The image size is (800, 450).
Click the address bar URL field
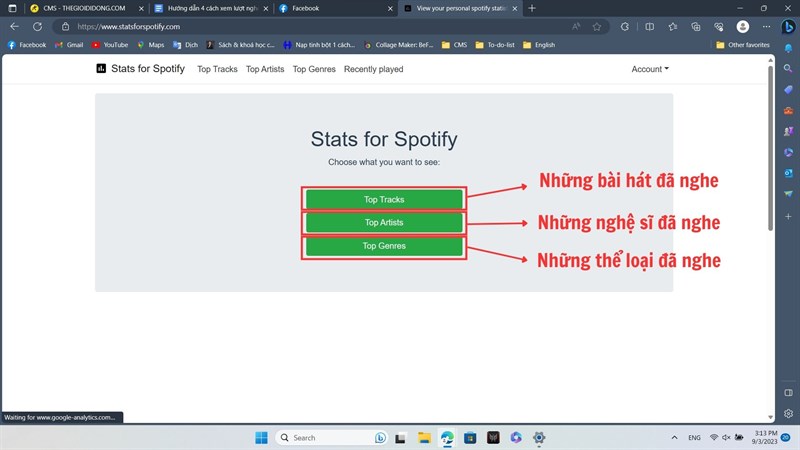click(x=300, y=27)
